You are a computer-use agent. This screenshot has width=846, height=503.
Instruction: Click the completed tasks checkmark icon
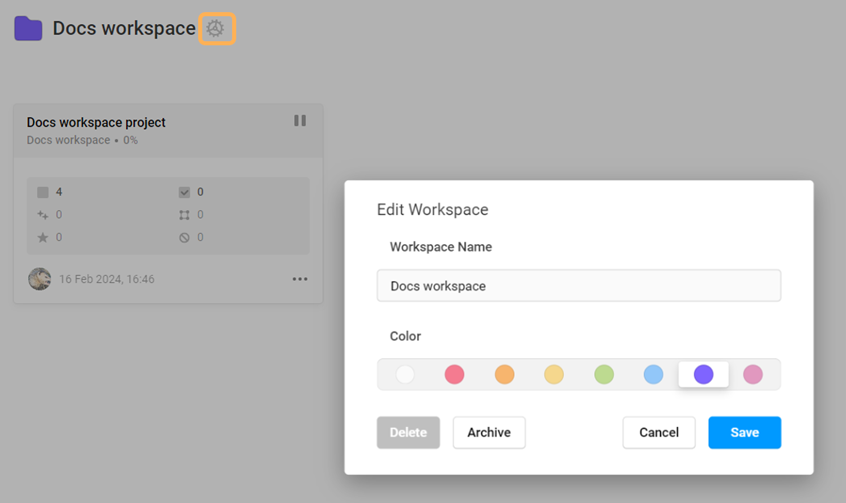click(x=184, y=192)
